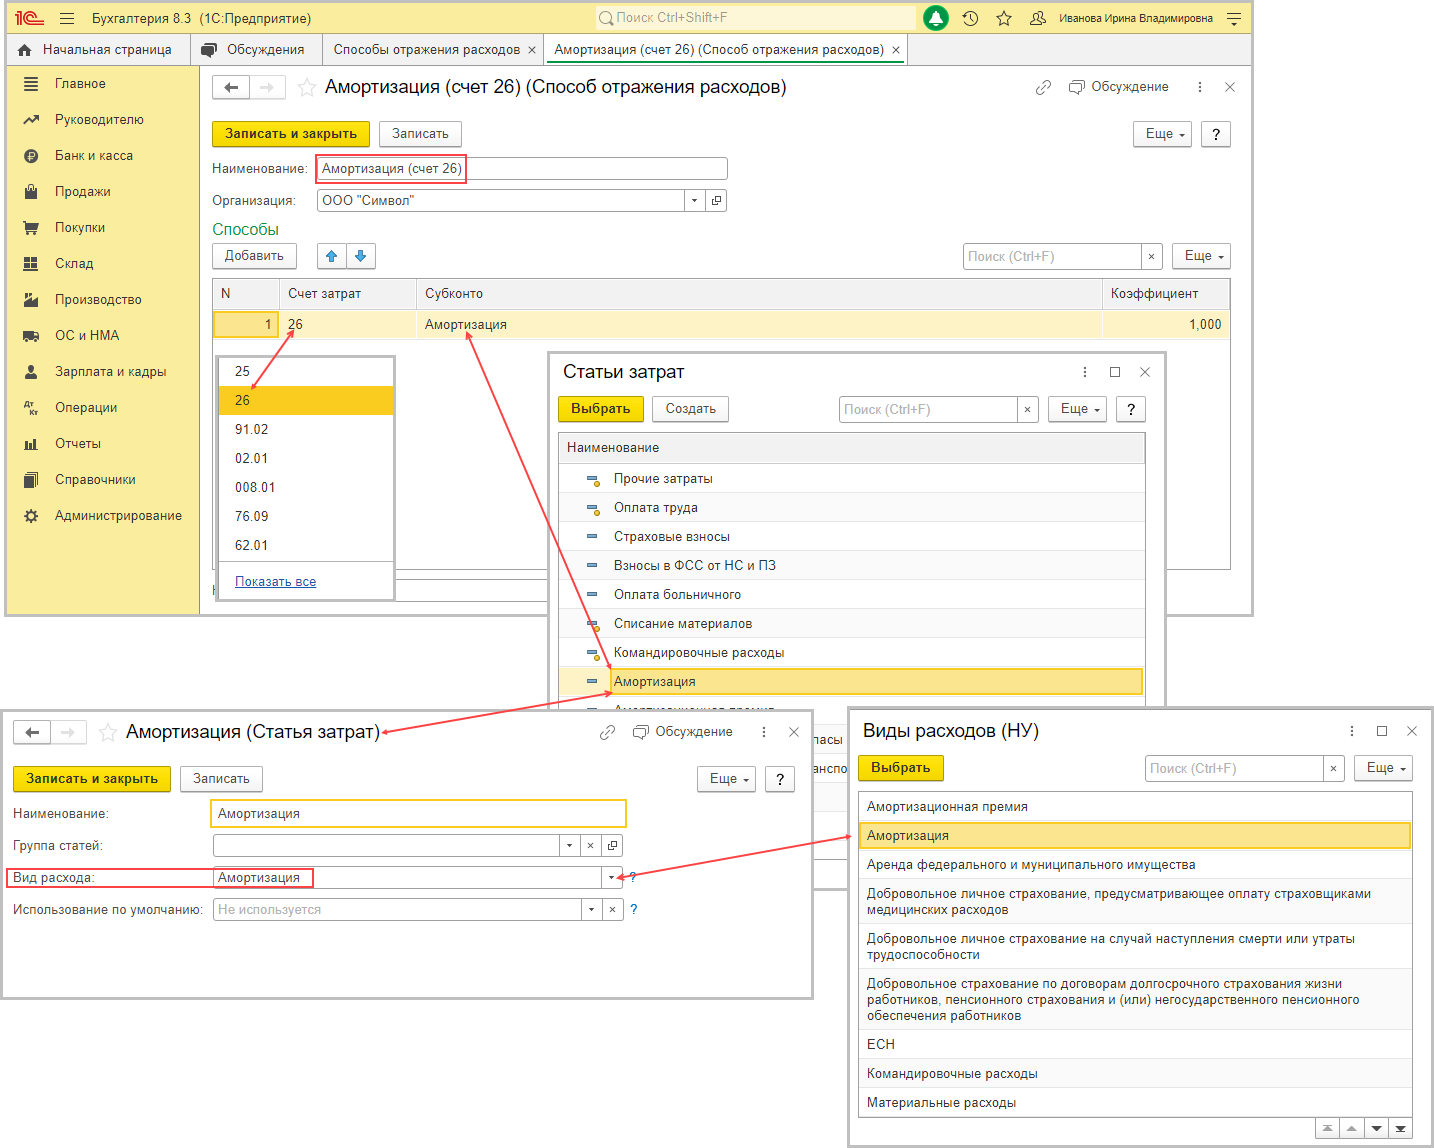Expand the Организация dropdown
The height and width of the screenshot is (1148, 1434).
695,201
